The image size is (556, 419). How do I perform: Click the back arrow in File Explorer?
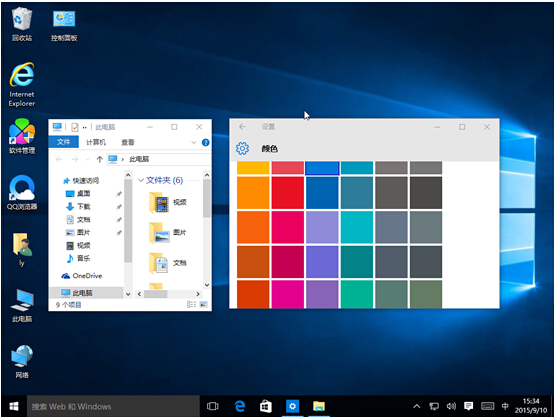tap(59, 159)
